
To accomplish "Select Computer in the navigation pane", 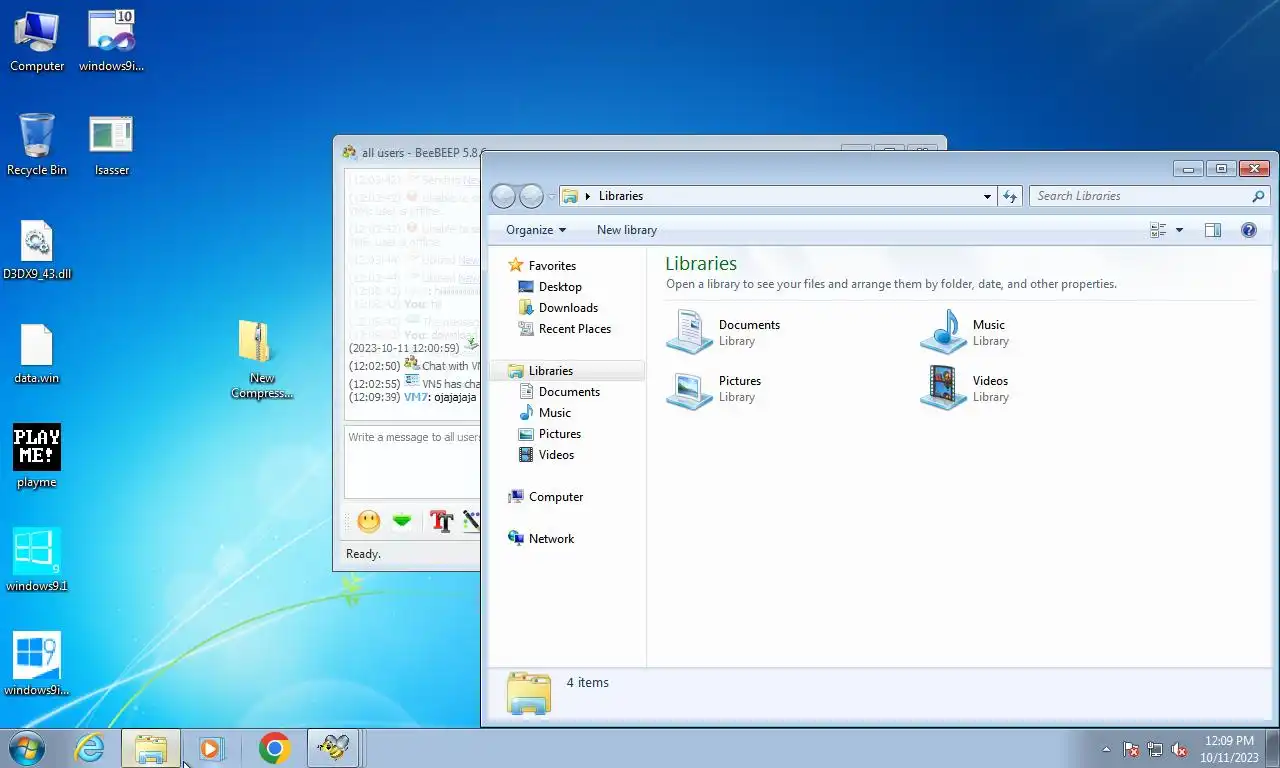I will tap(545, 496).
